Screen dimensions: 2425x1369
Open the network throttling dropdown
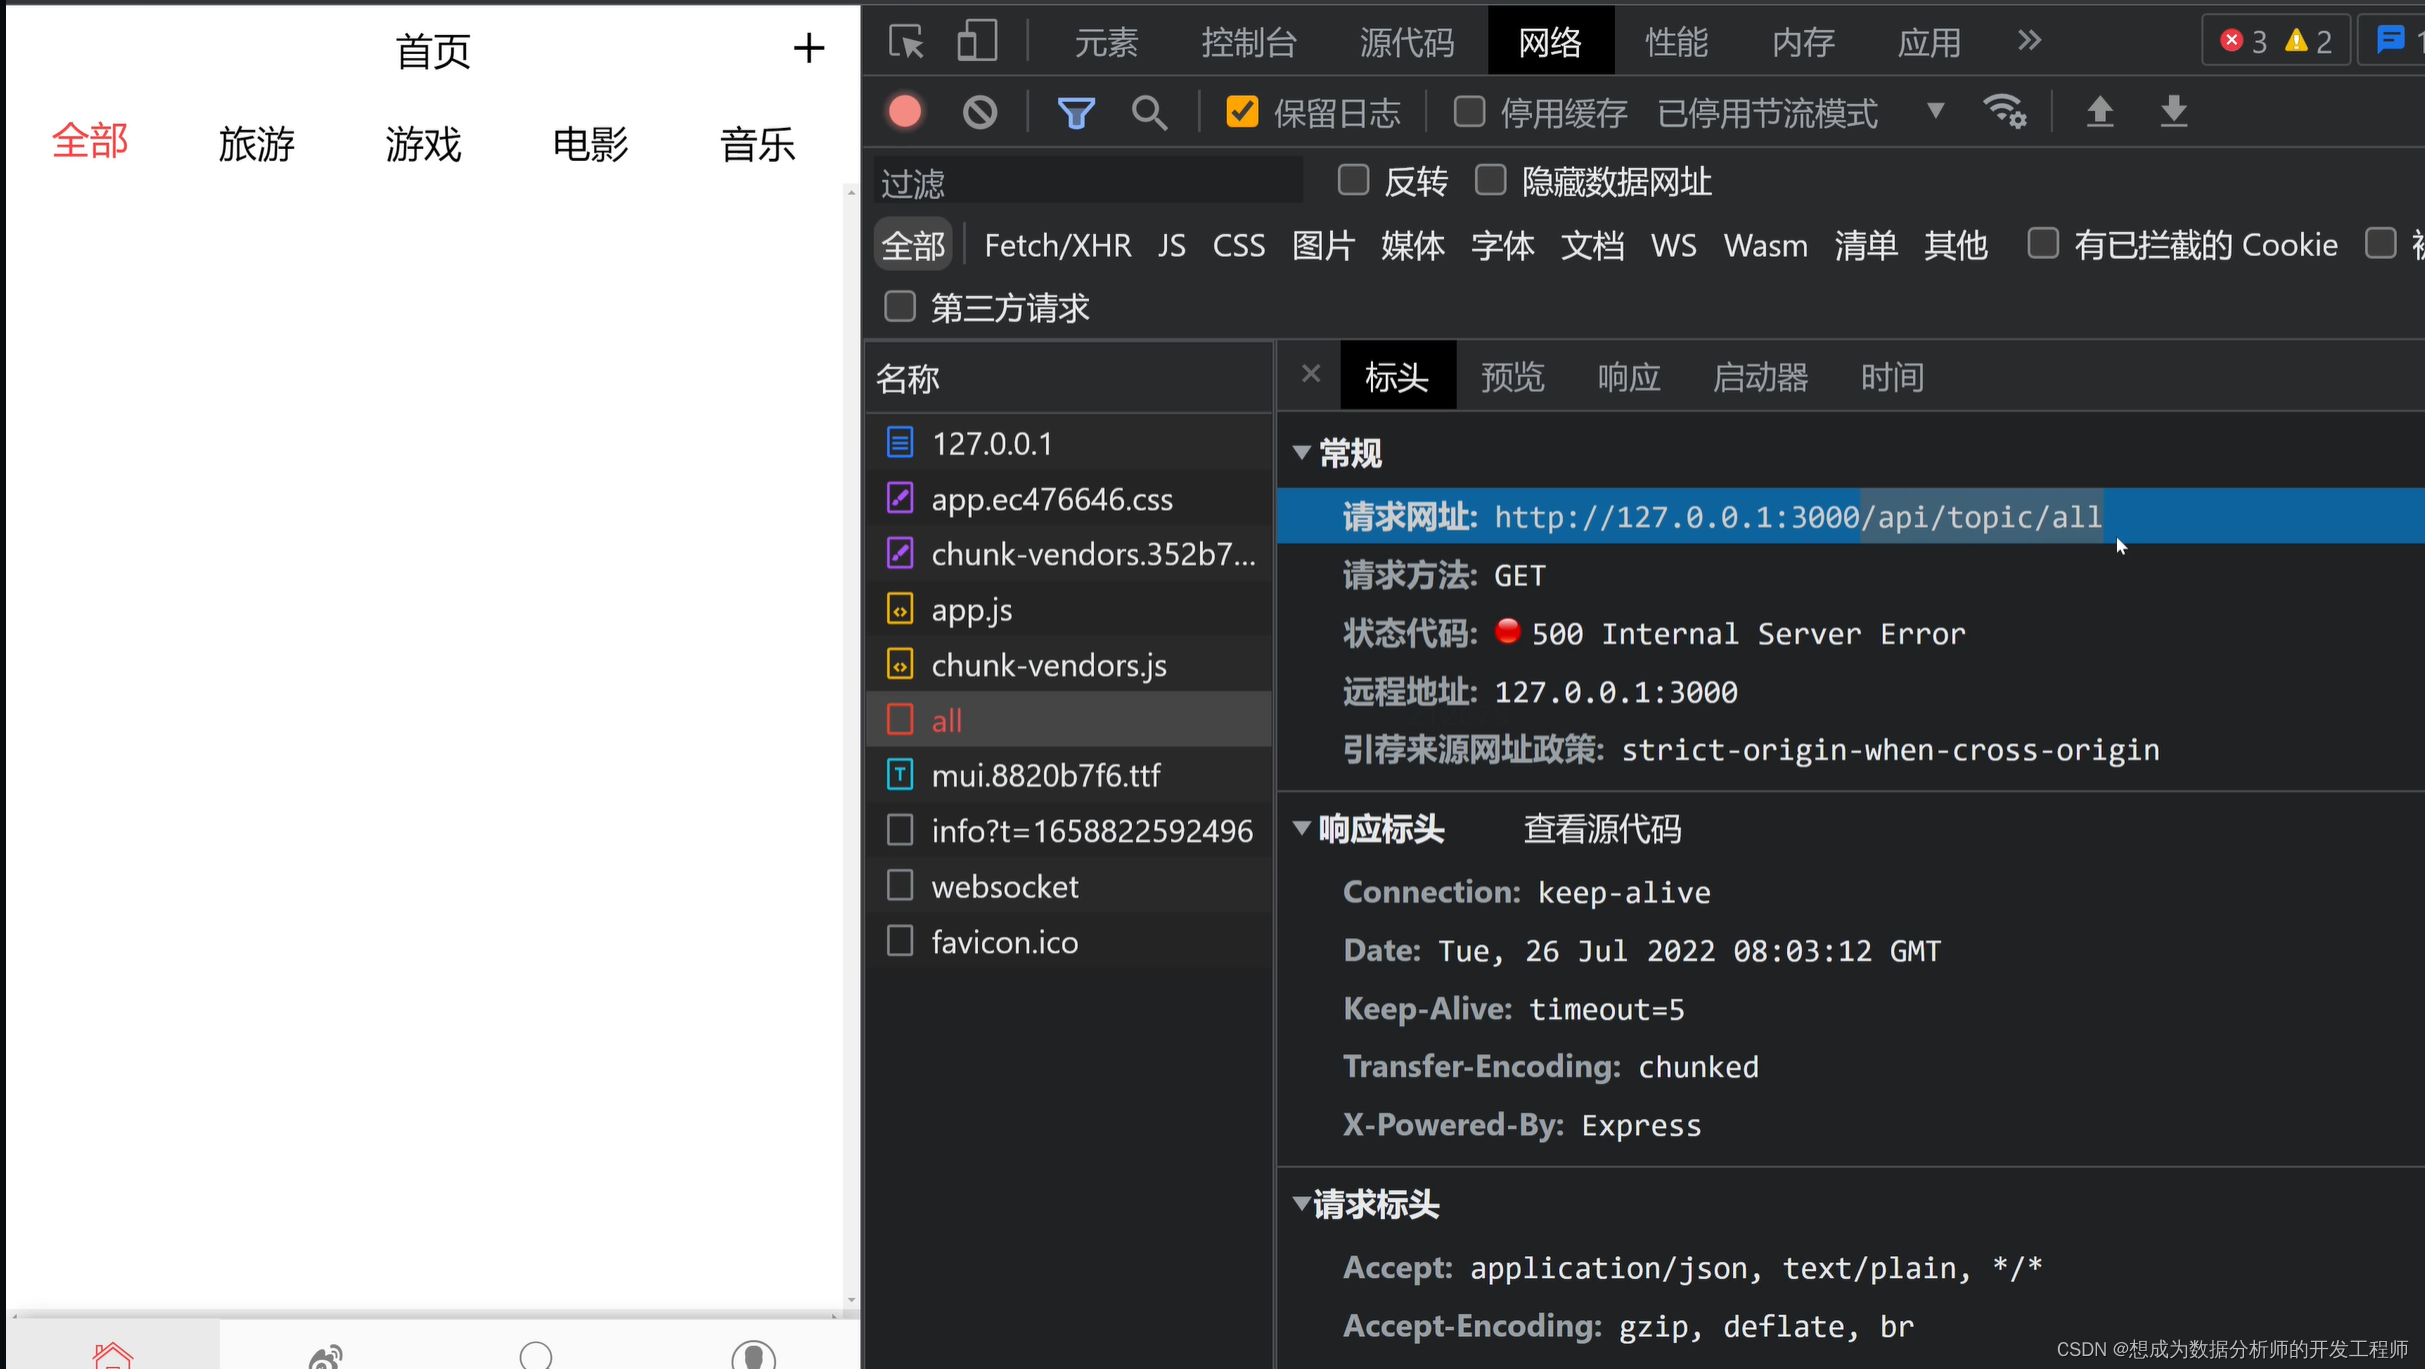(1934, 111)
